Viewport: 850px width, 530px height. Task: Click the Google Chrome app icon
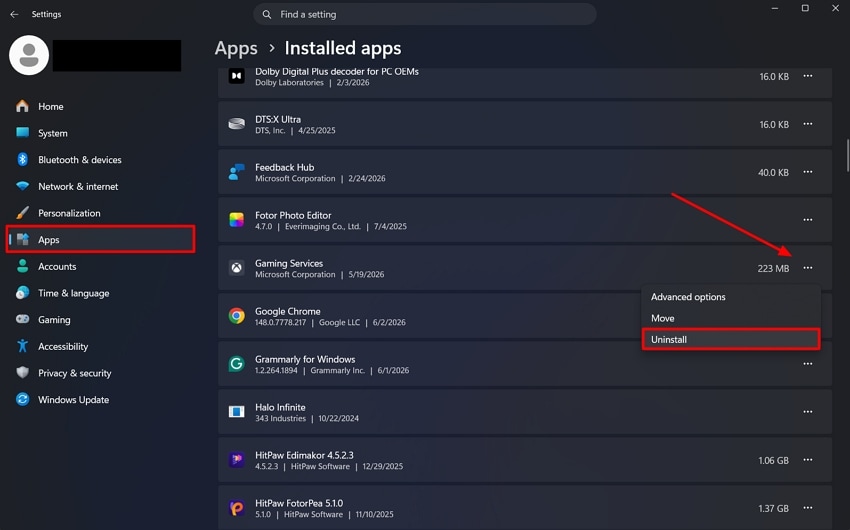tap(236, 315)
